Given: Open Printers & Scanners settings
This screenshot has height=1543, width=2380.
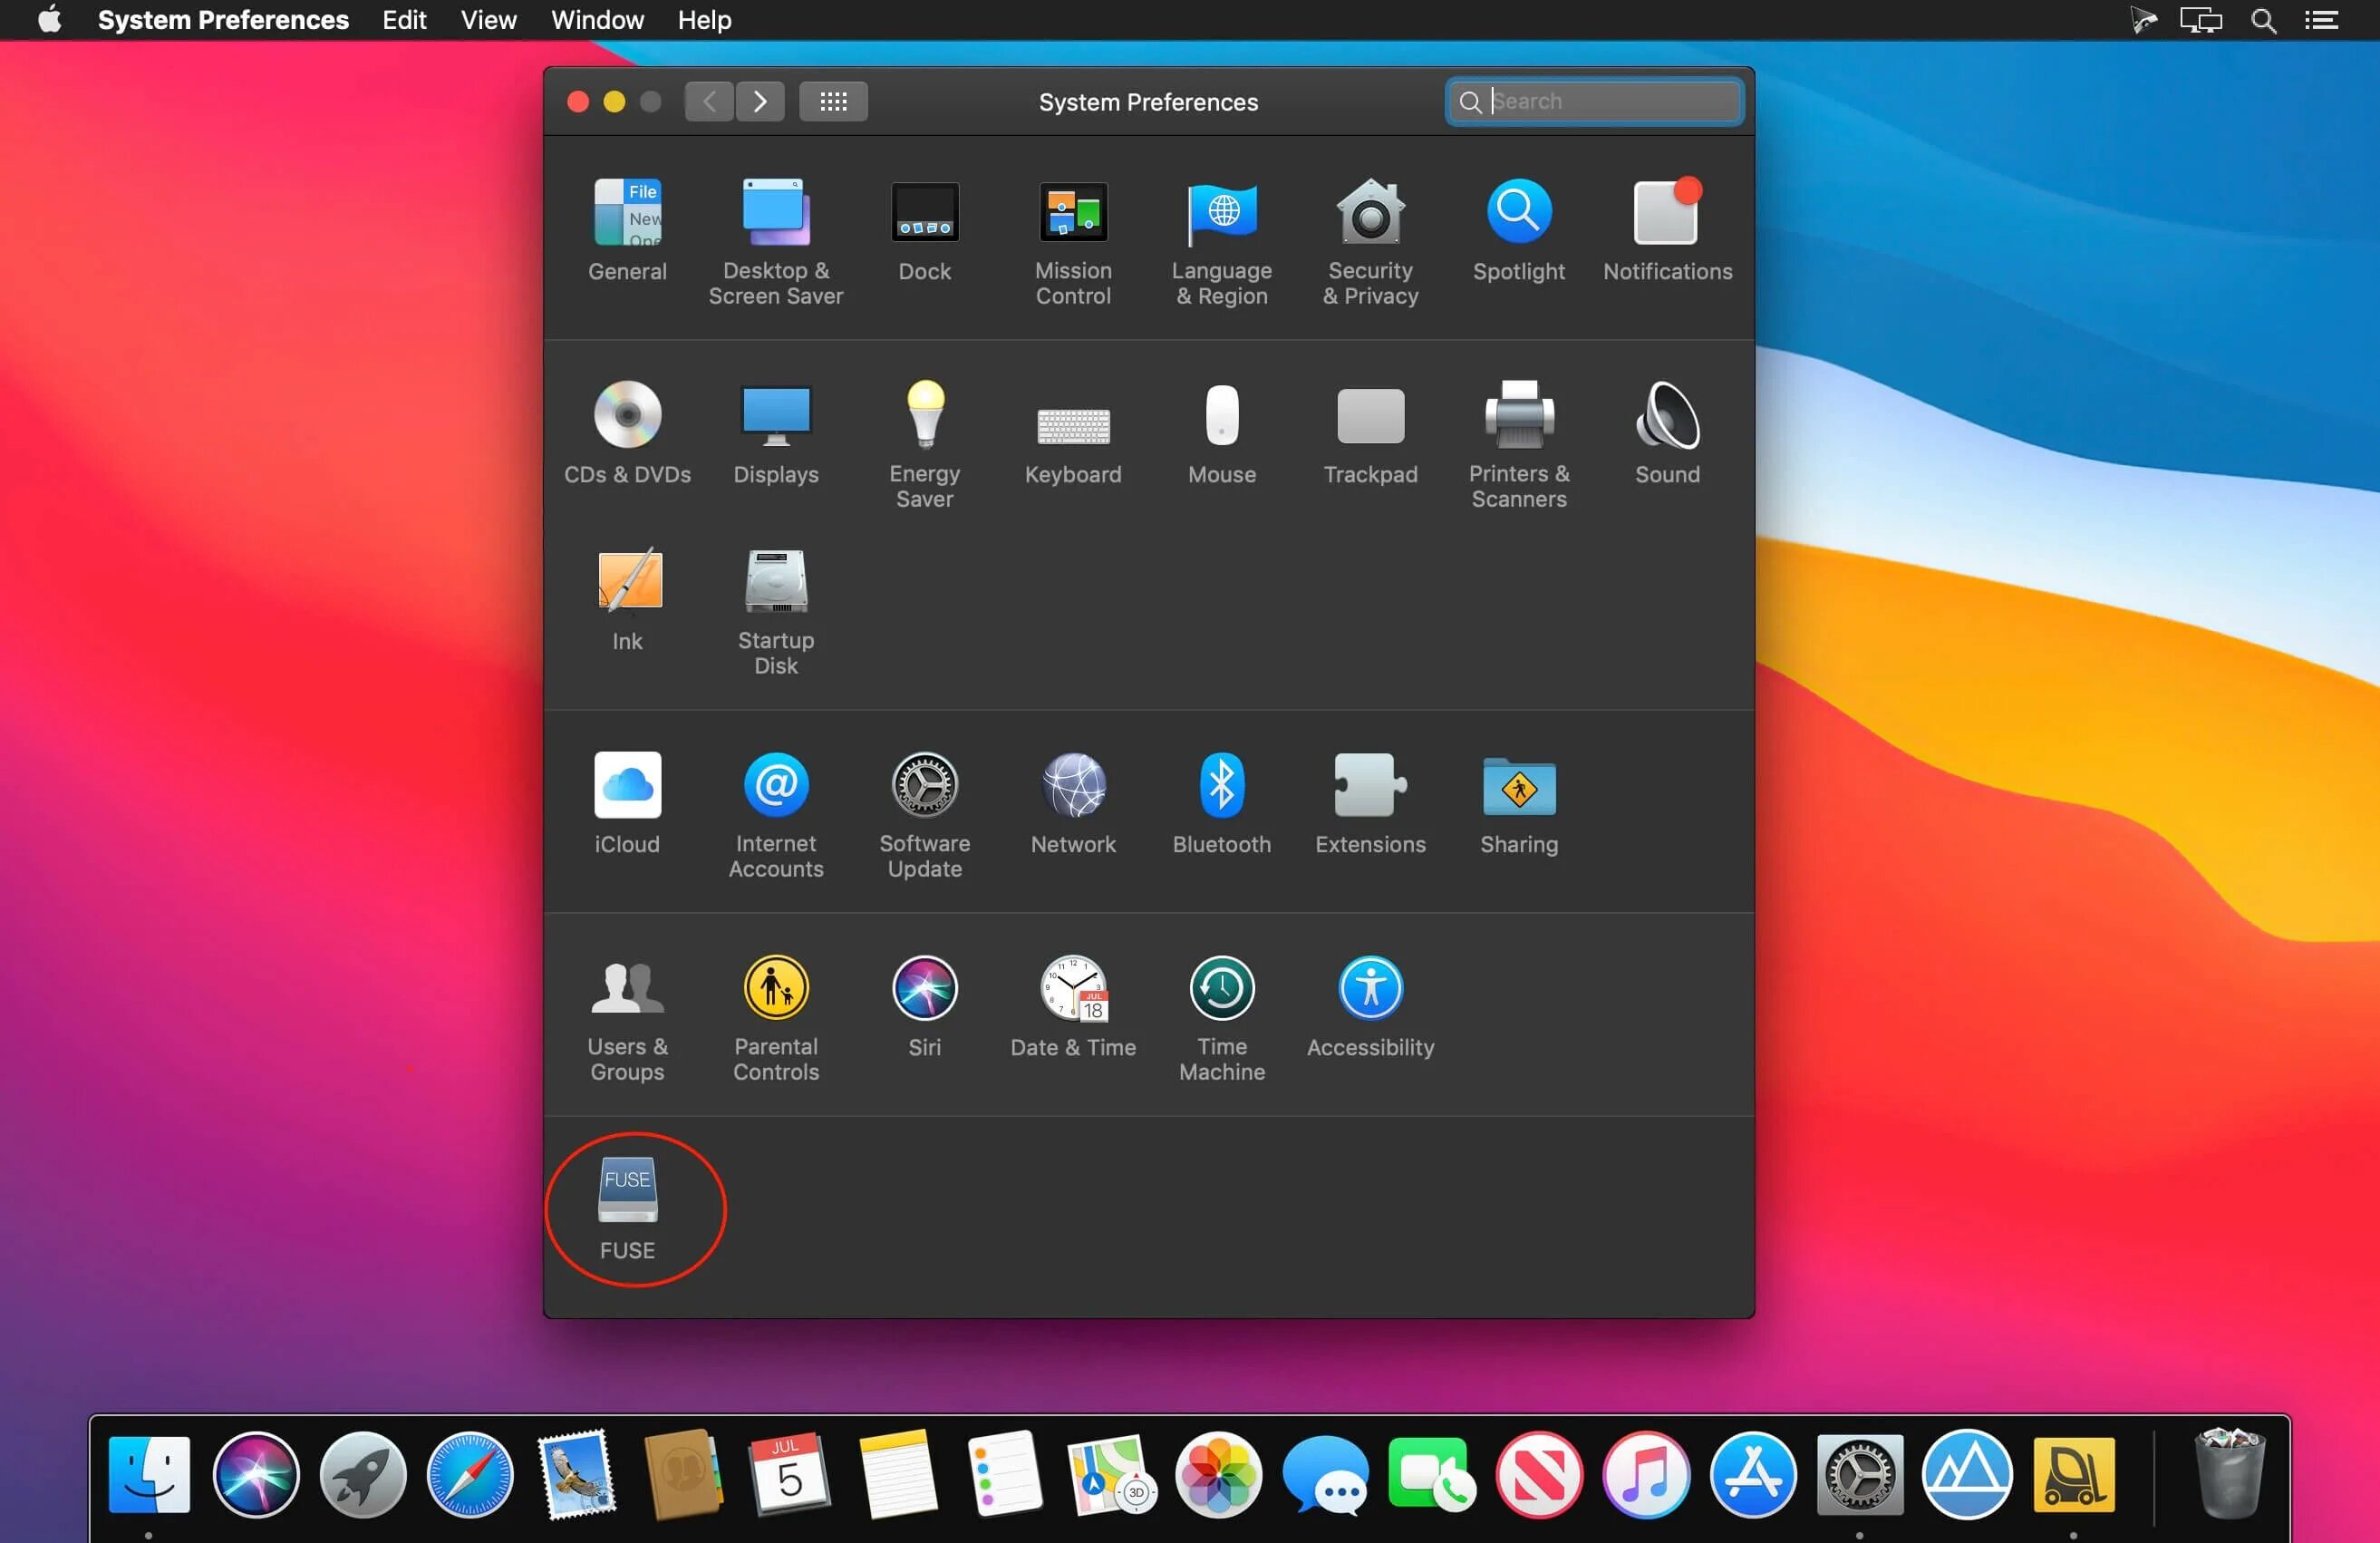Looking at the screenshot, I should pos(1518,416).
